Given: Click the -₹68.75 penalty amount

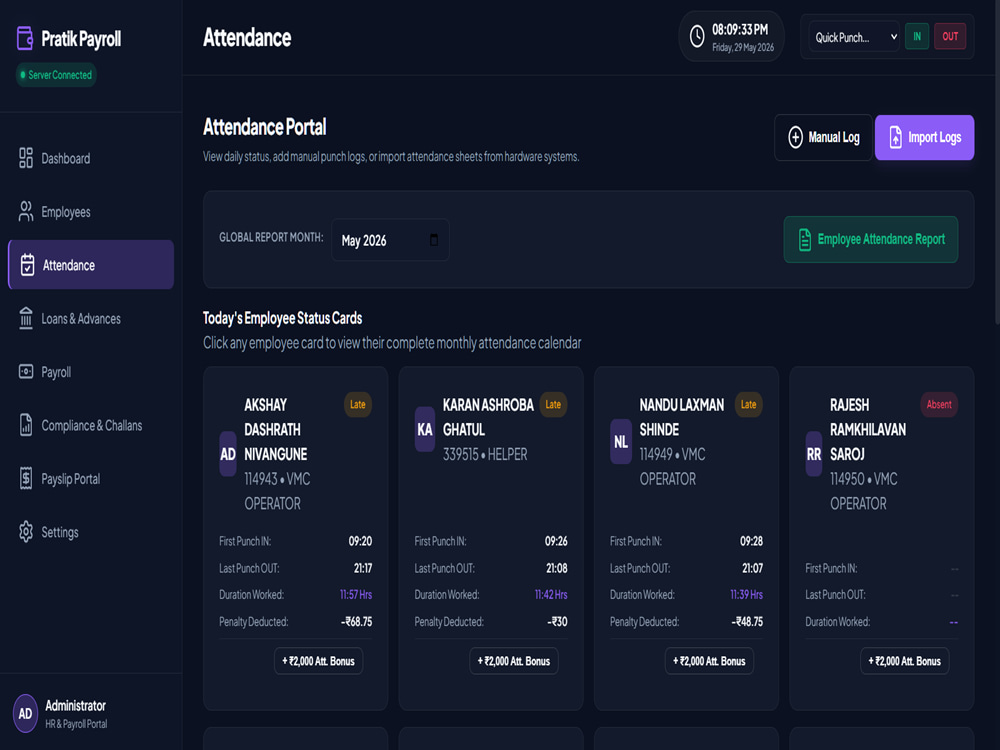Looking at the screenshot, I should coord(357,621).
